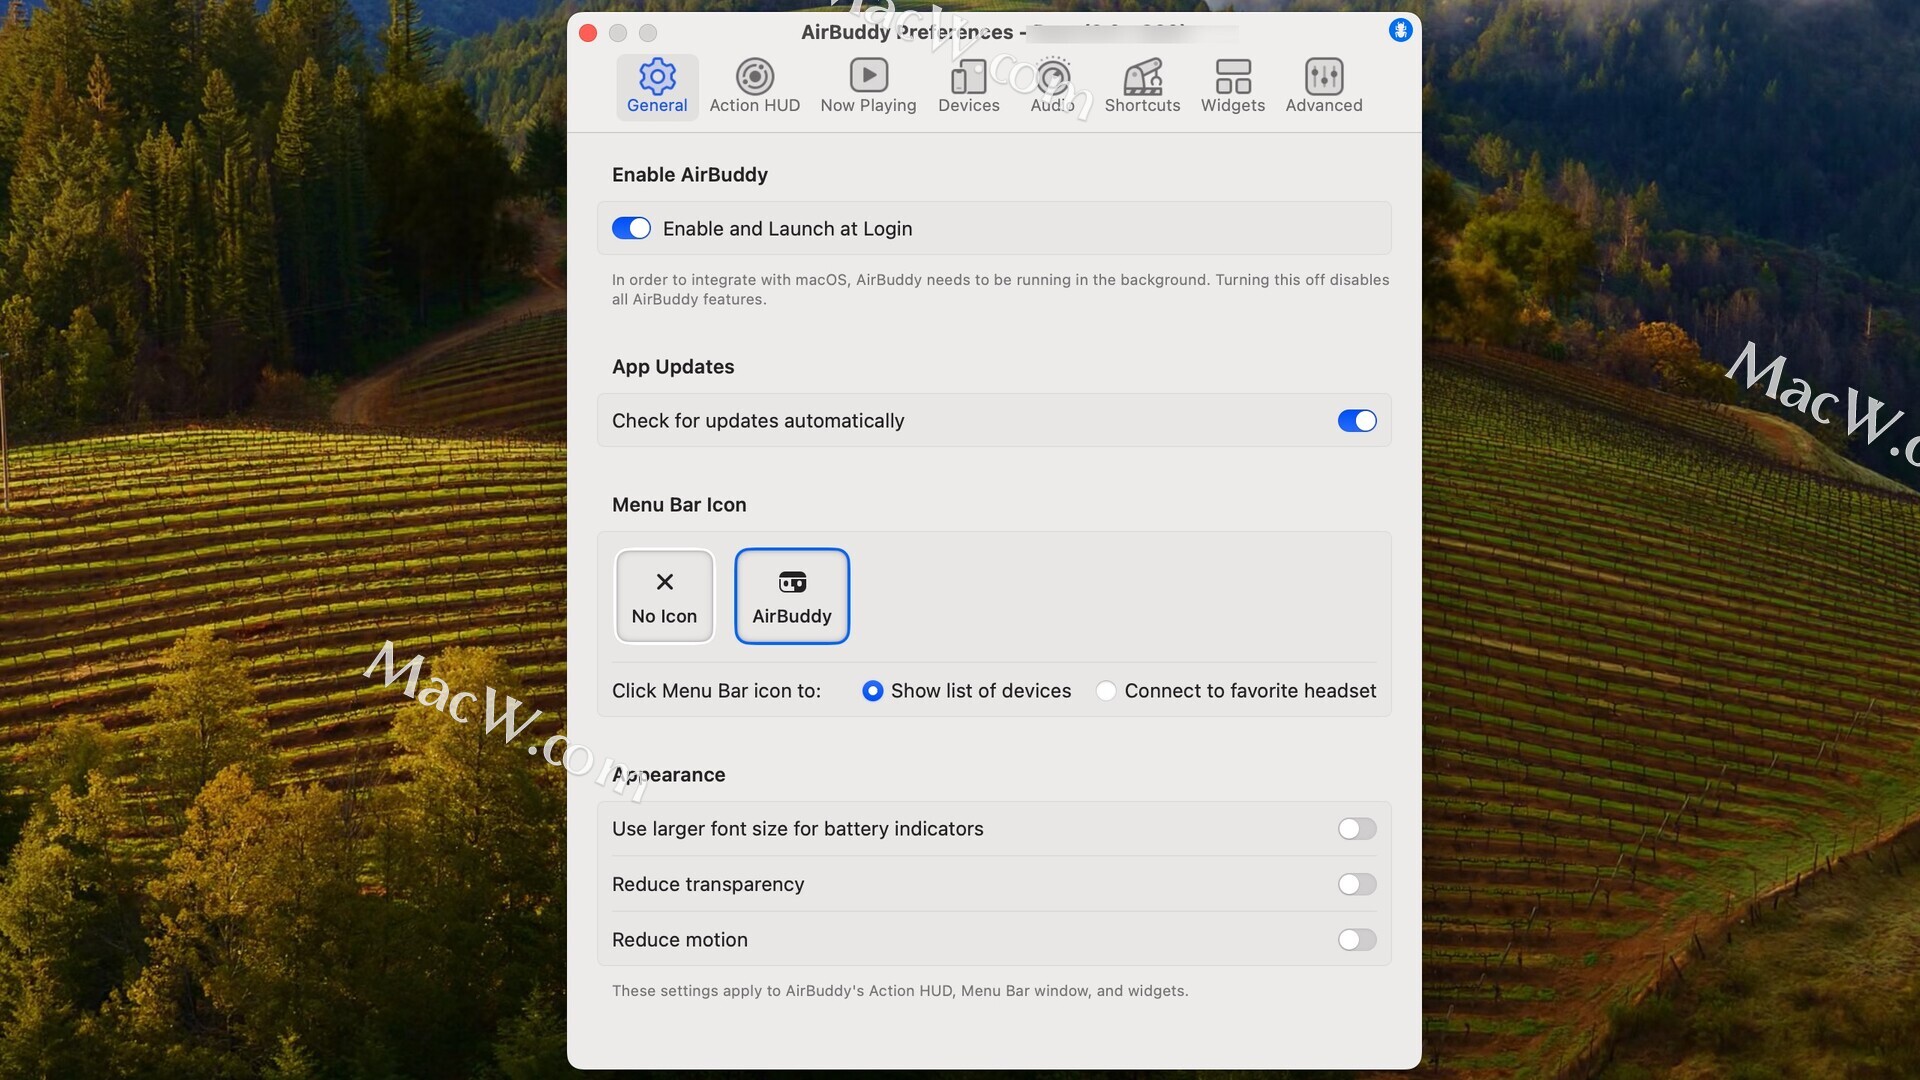Turn on Reduce transparency switch

pos(1357,884)
